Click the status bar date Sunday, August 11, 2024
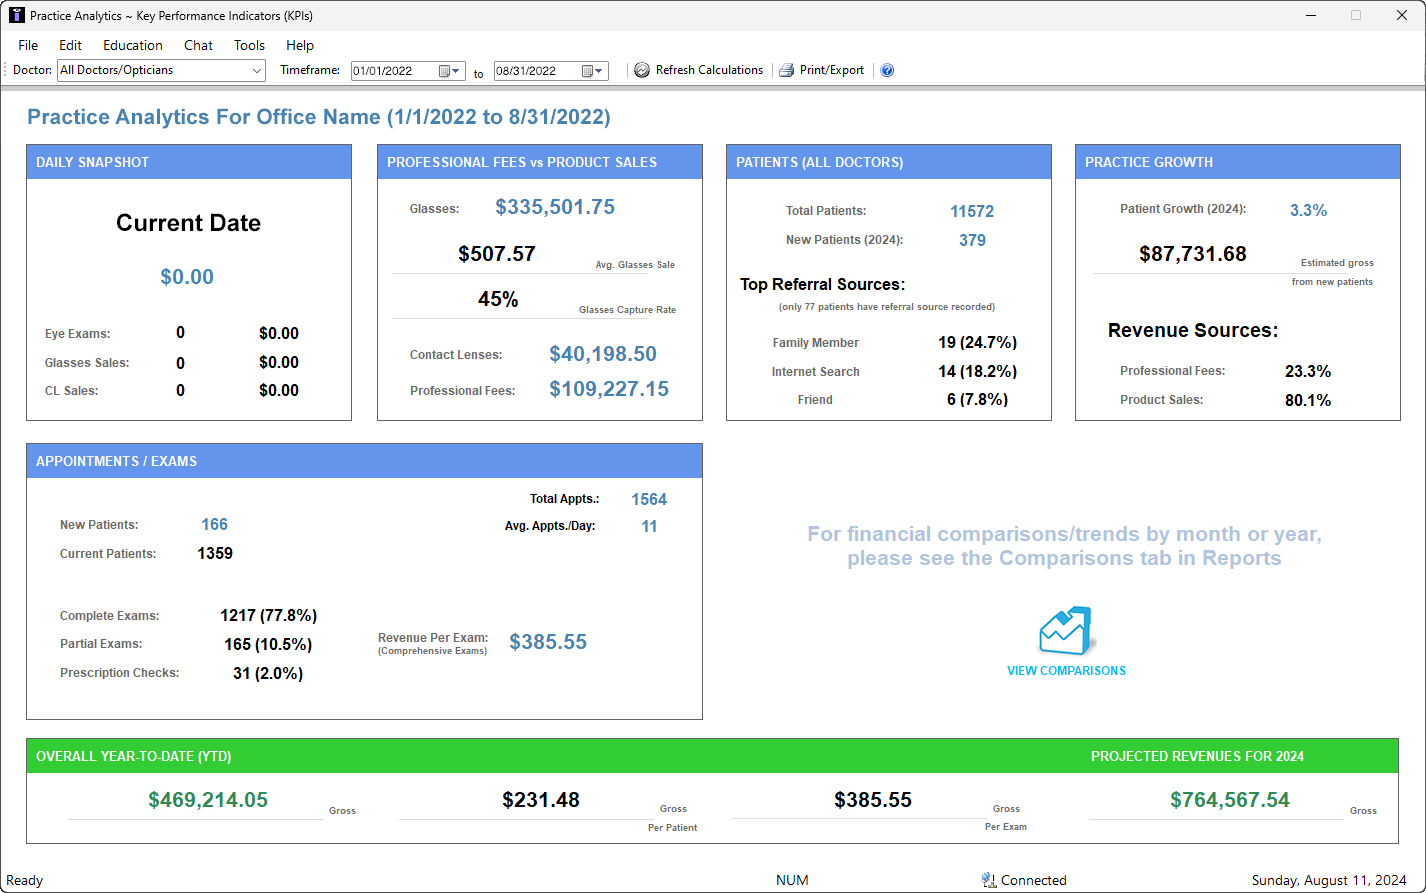The height and width of the screenshot is (893, 1426). pyautogui.click(x=1329, y=881)
